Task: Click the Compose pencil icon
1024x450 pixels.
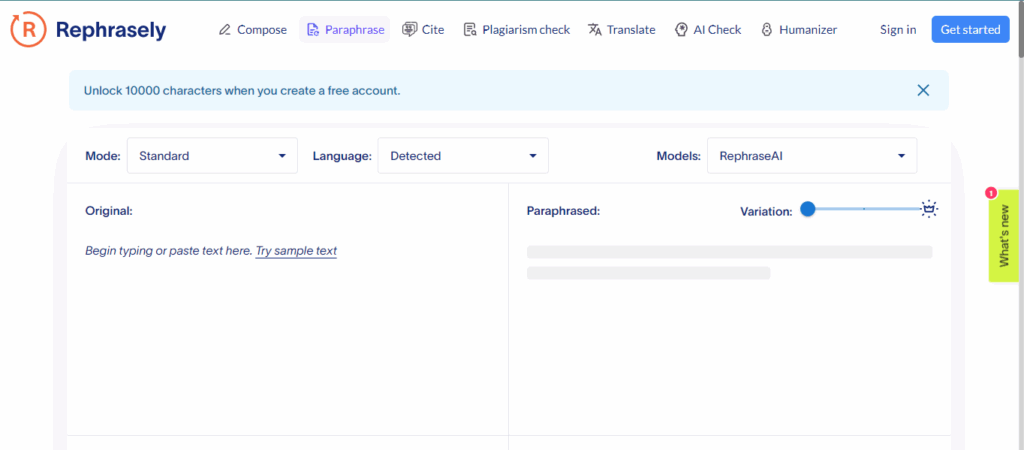Action: click(225, 30)
